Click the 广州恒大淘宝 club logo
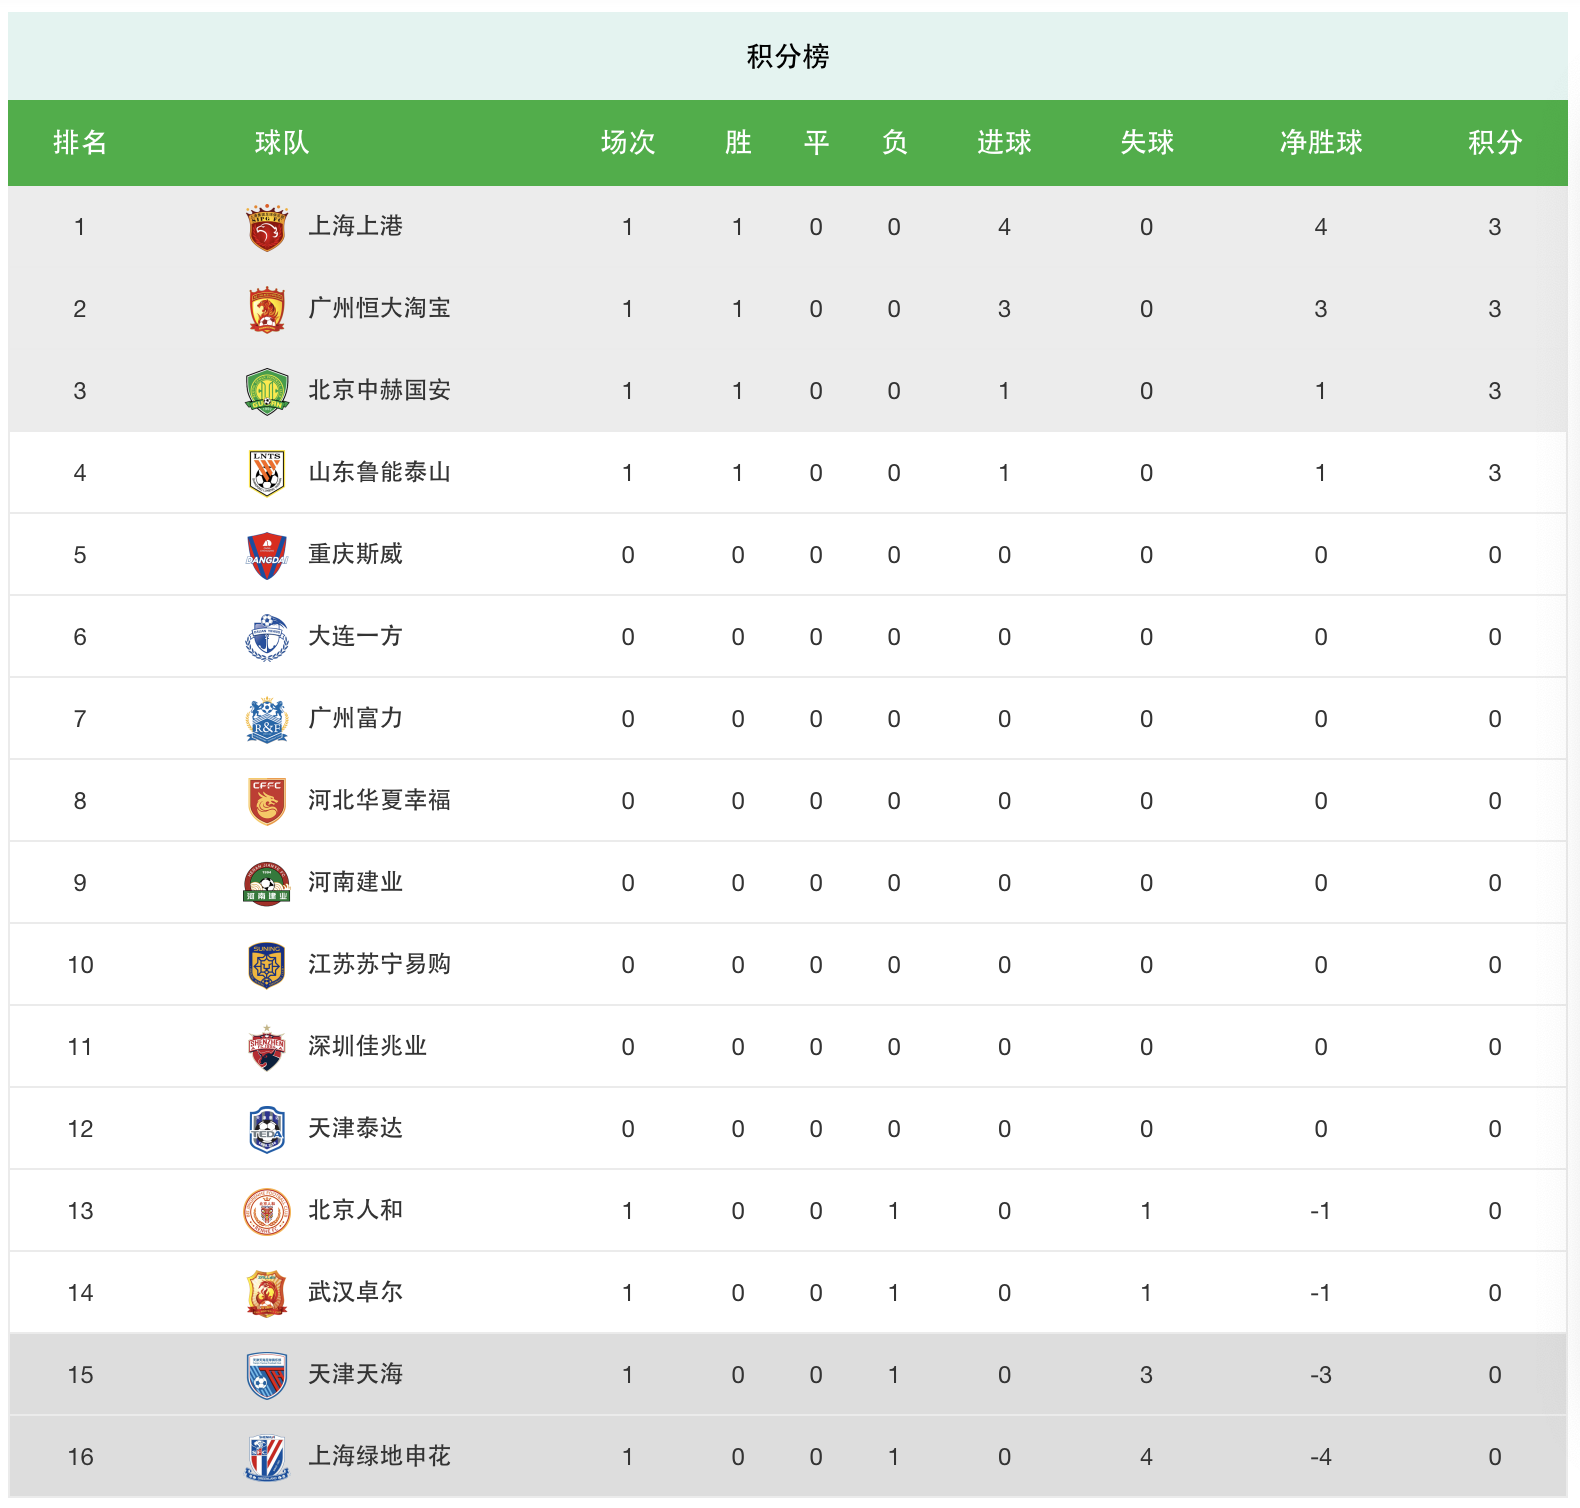The height and width of the screenshot is (1508, 1580). (267, 309)
